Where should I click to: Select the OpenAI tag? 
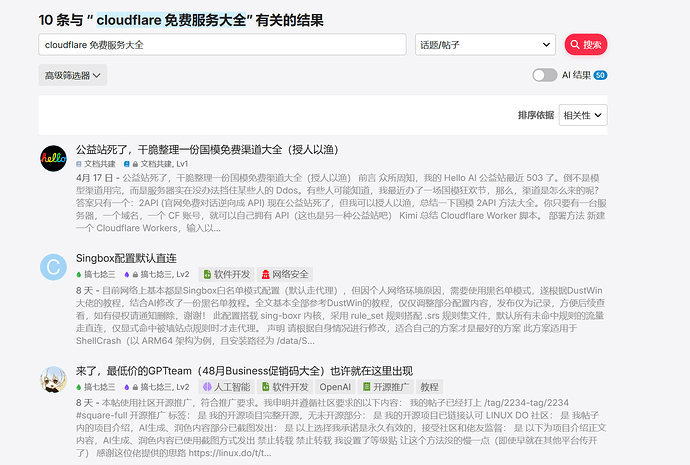335,387
